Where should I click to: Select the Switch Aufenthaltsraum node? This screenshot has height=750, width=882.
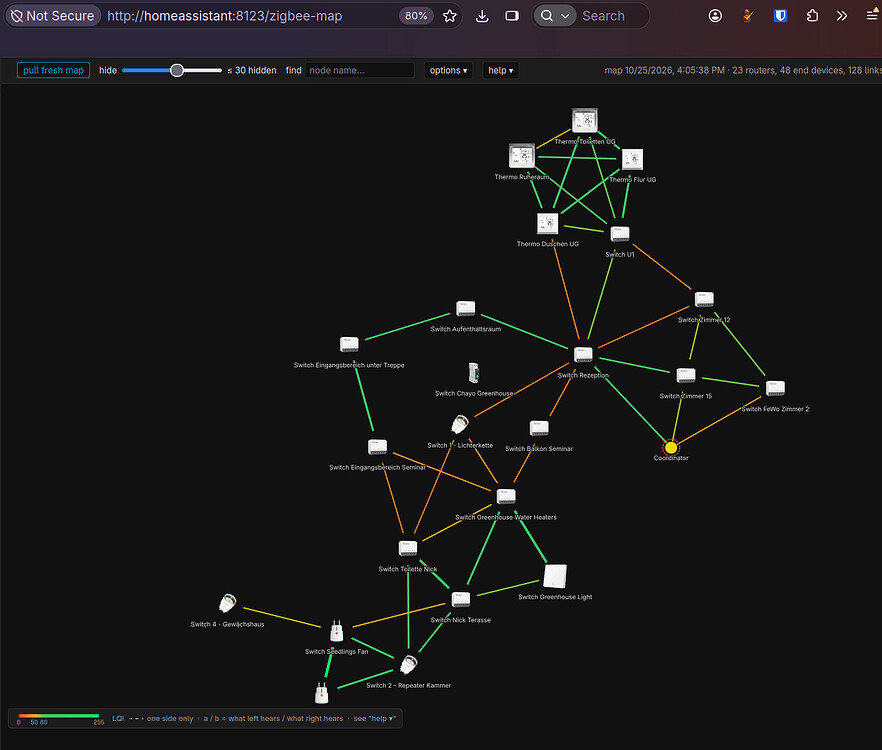click(465, 308)
